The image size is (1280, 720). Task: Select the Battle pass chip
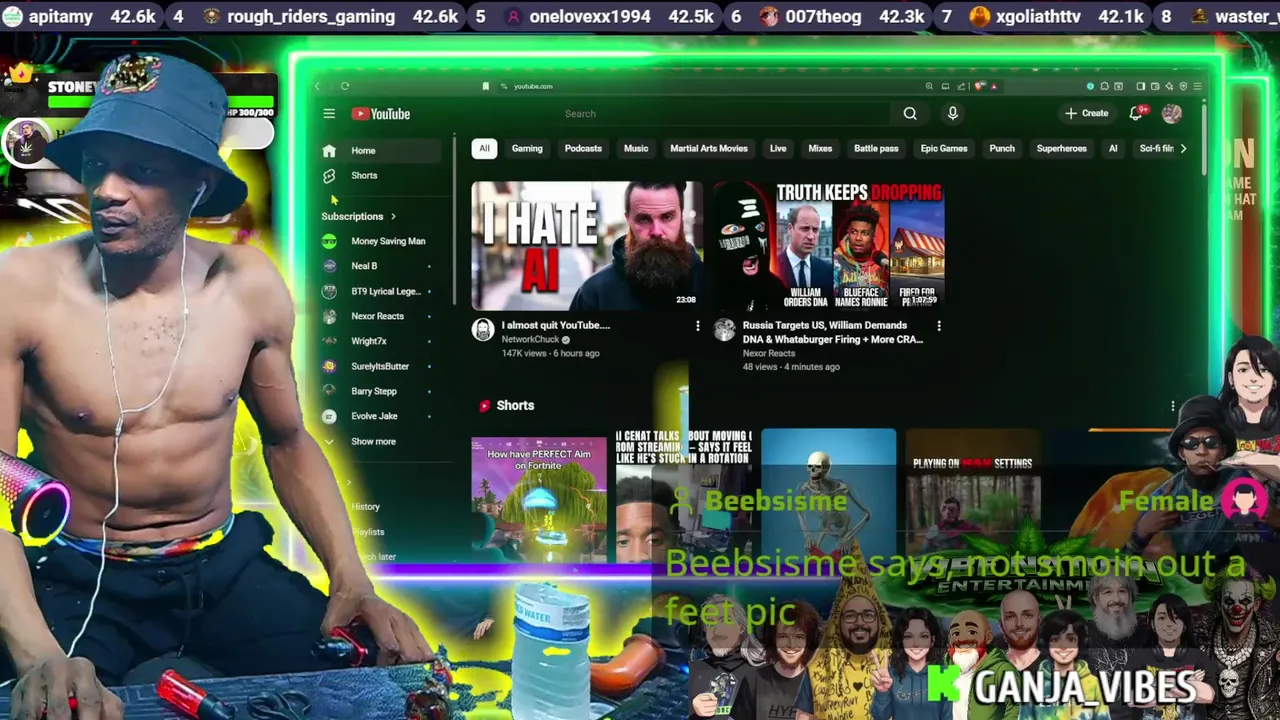[x=876, y=148]
